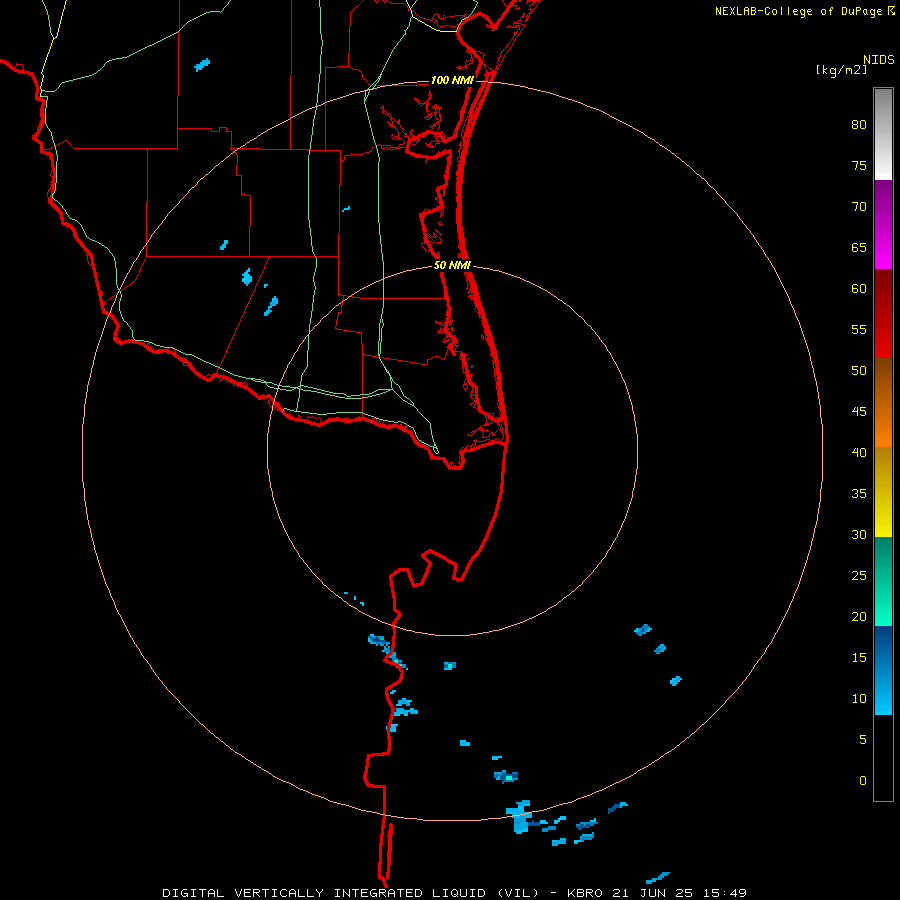Select the 75 value on the VIL scale
The width and height of the screenshot is (900, 900).
(859, 165)
